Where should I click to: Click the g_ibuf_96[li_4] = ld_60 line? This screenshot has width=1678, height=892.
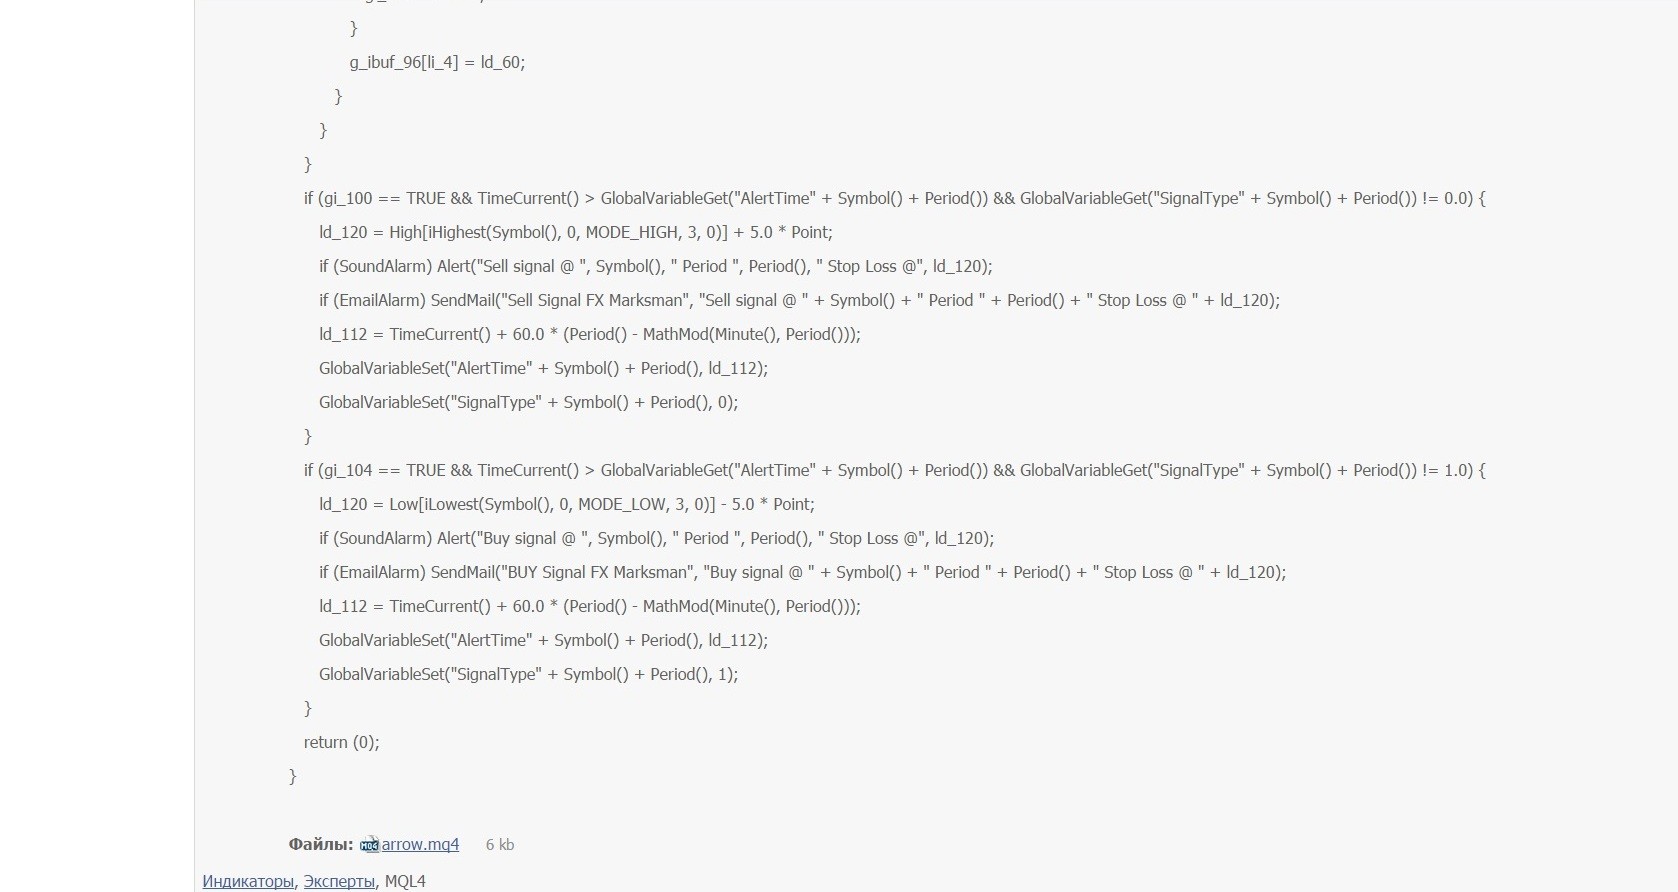[437, 62]
